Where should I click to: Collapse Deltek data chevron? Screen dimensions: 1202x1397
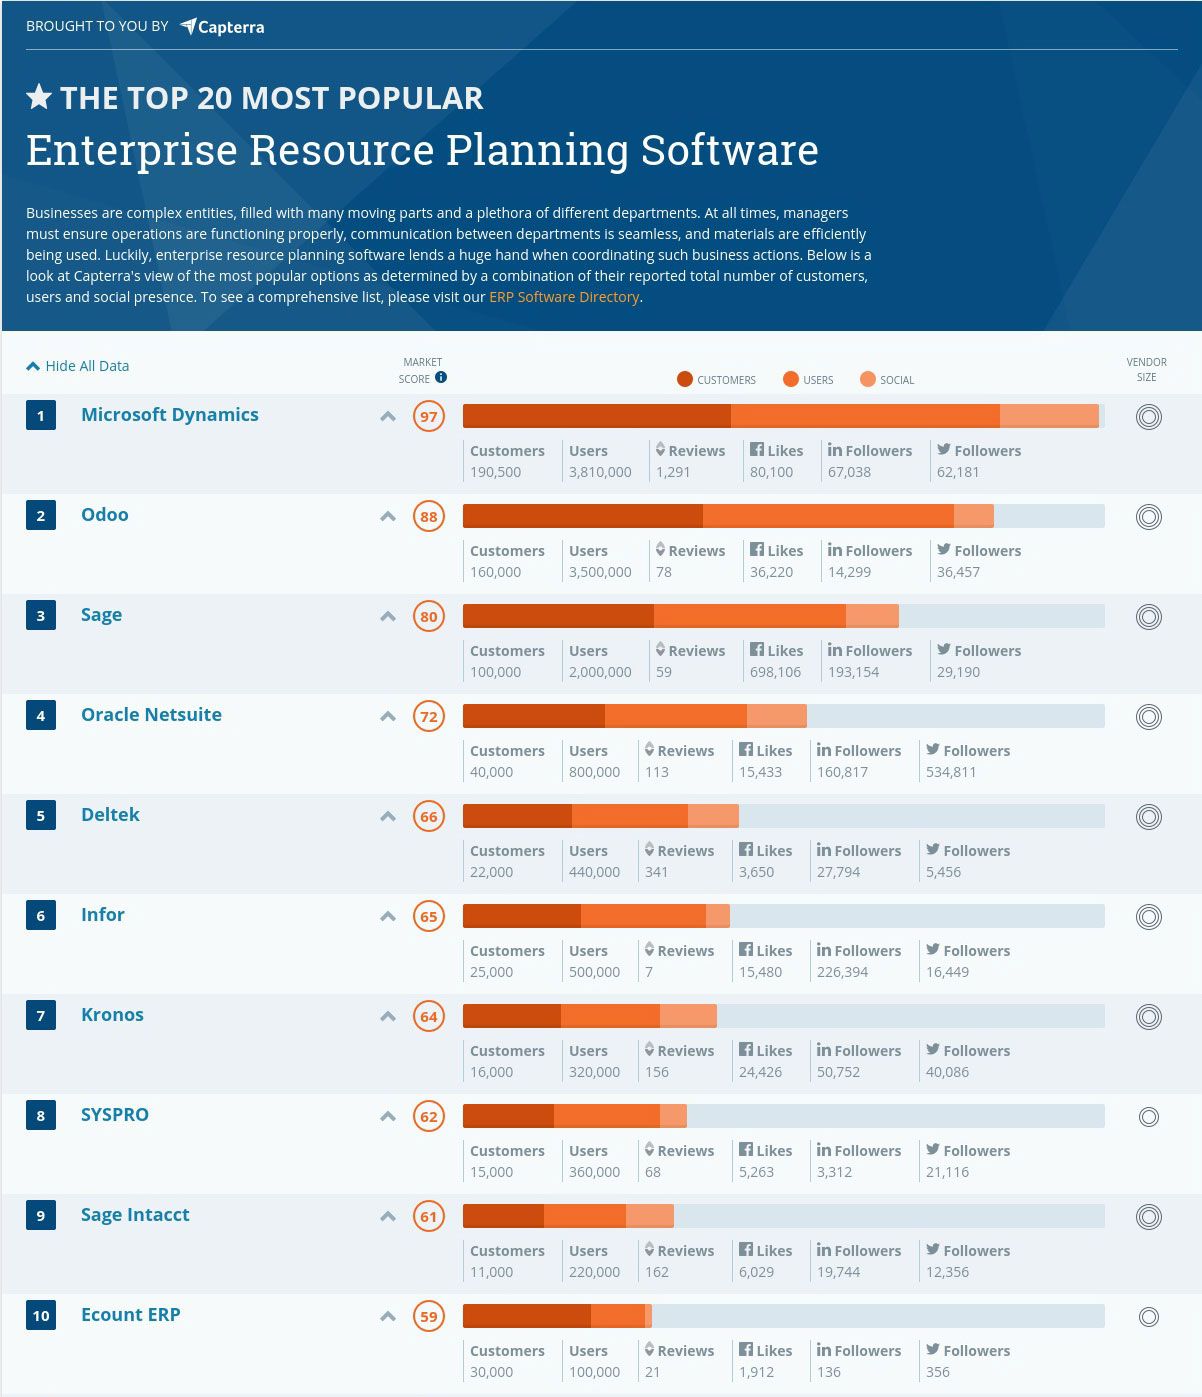pyautogui.click(x=388, y=817)
